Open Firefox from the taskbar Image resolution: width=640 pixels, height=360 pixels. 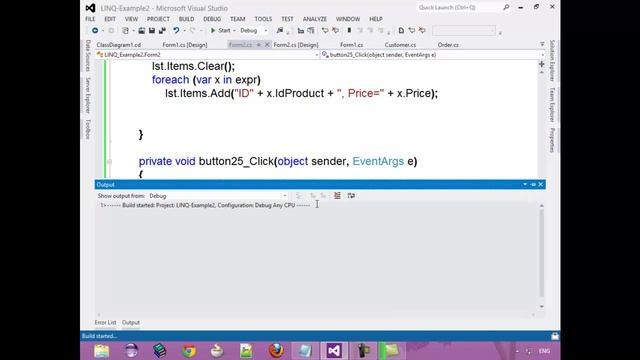(x=276, y=351)
